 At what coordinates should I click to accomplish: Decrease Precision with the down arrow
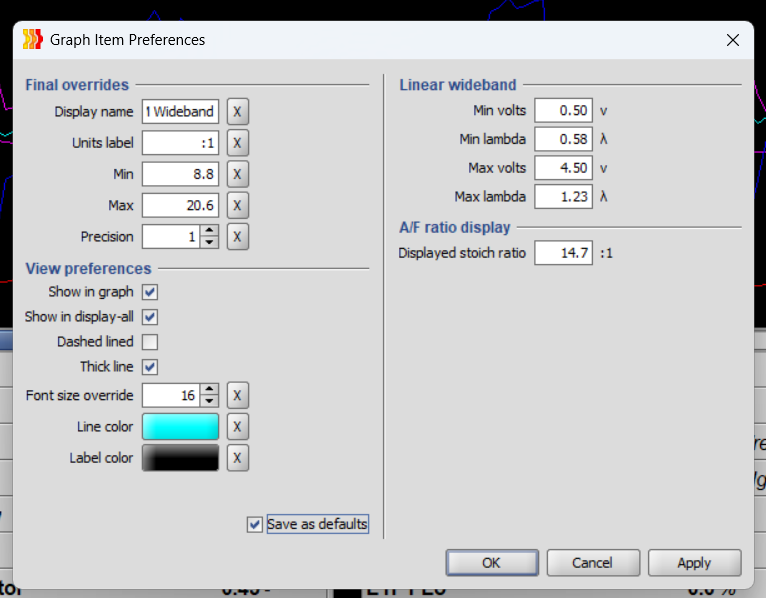click(x=210, y=242)
